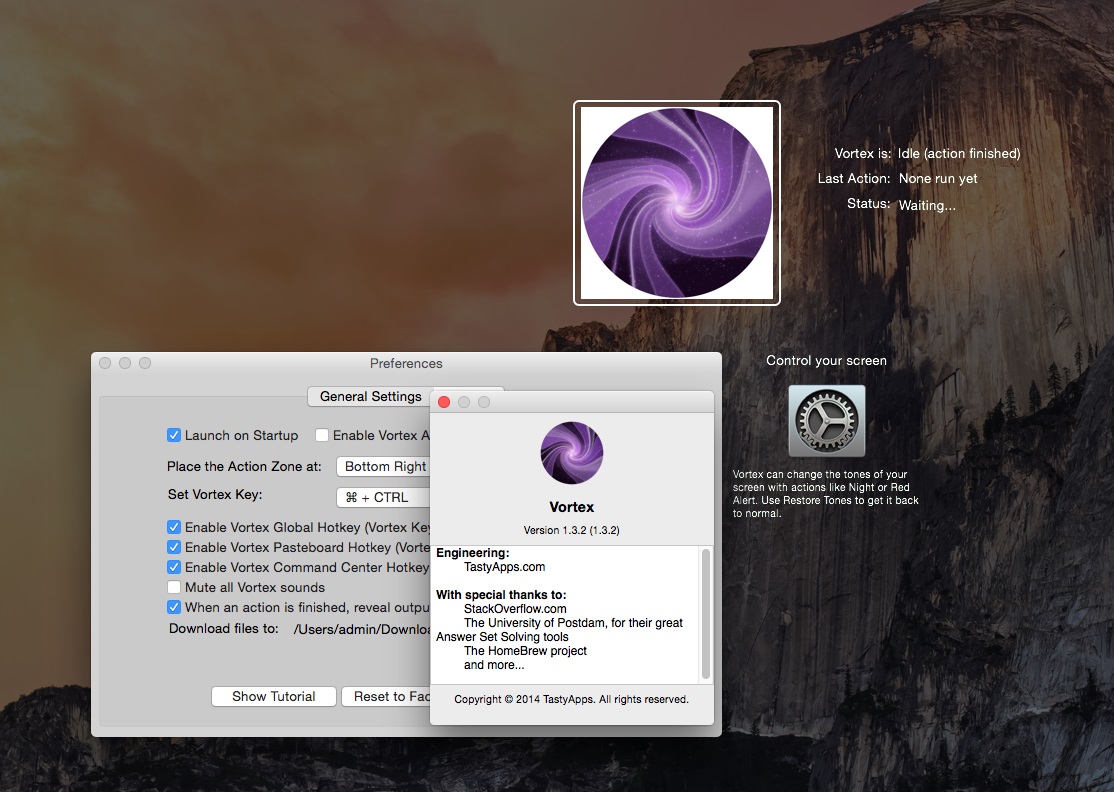Image resolution: width=1114 pixels, height=792 pixels.
Task: Click the and more... credit line
Action: (x=494, y=665)
